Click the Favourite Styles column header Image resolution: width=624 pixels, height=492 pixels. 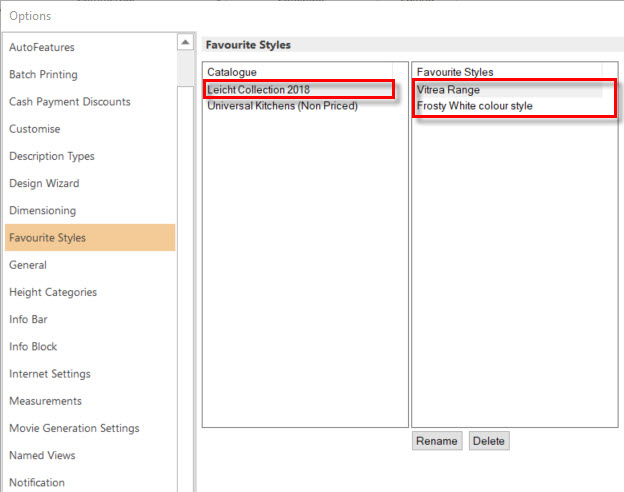pos(508,72)
